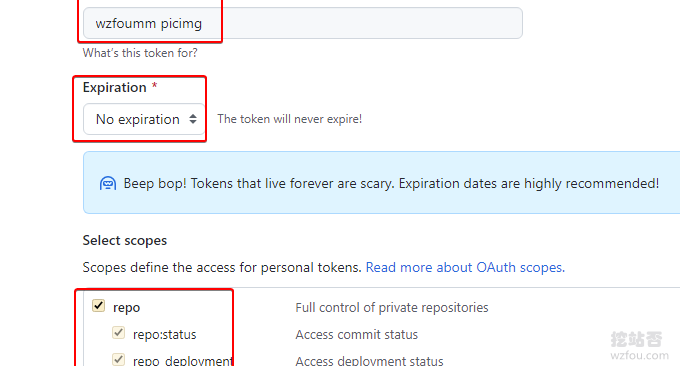Click the 'wzfoumm picimg' note input field
The height and width of the screenshot is (366, 680).
coord(303,23)
